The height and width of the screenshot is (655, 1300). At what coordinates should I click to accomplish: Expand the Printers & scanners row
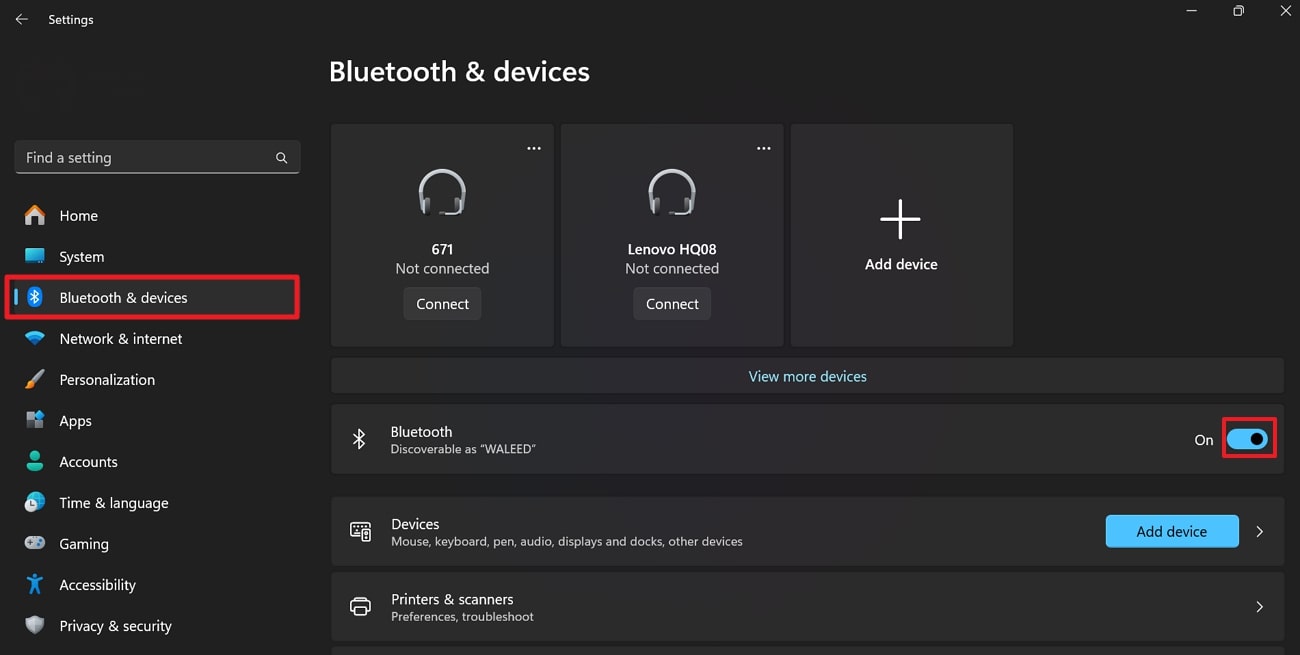point(1259,606)
